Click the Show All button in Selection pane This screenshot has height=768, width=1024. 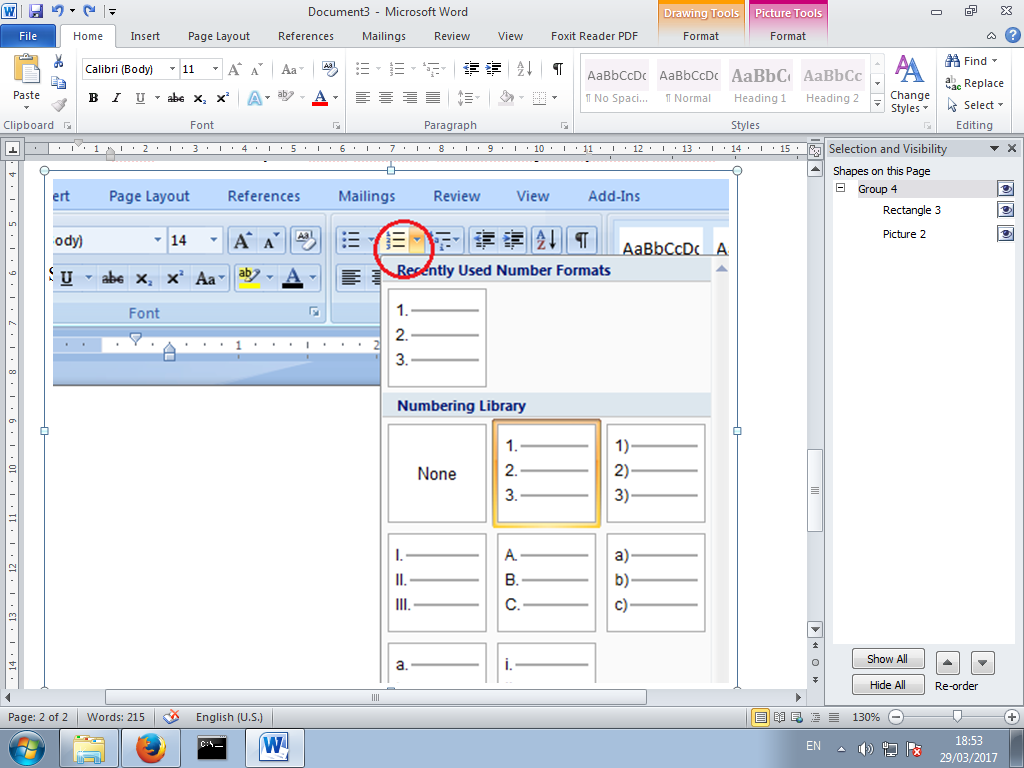coord(888,658)
